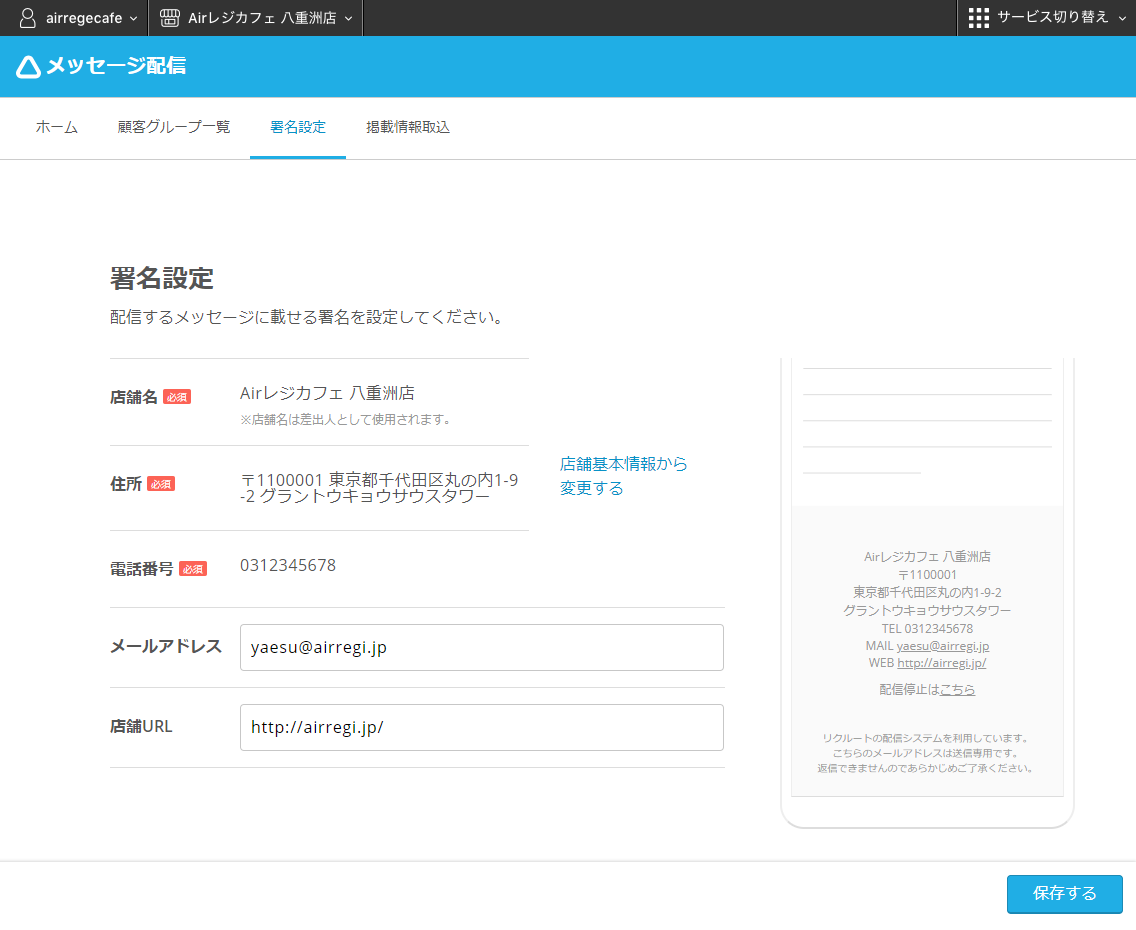Click the 店舗URL field label
The width and height of the screenshot is (1136, 930).
click(141, 726)
